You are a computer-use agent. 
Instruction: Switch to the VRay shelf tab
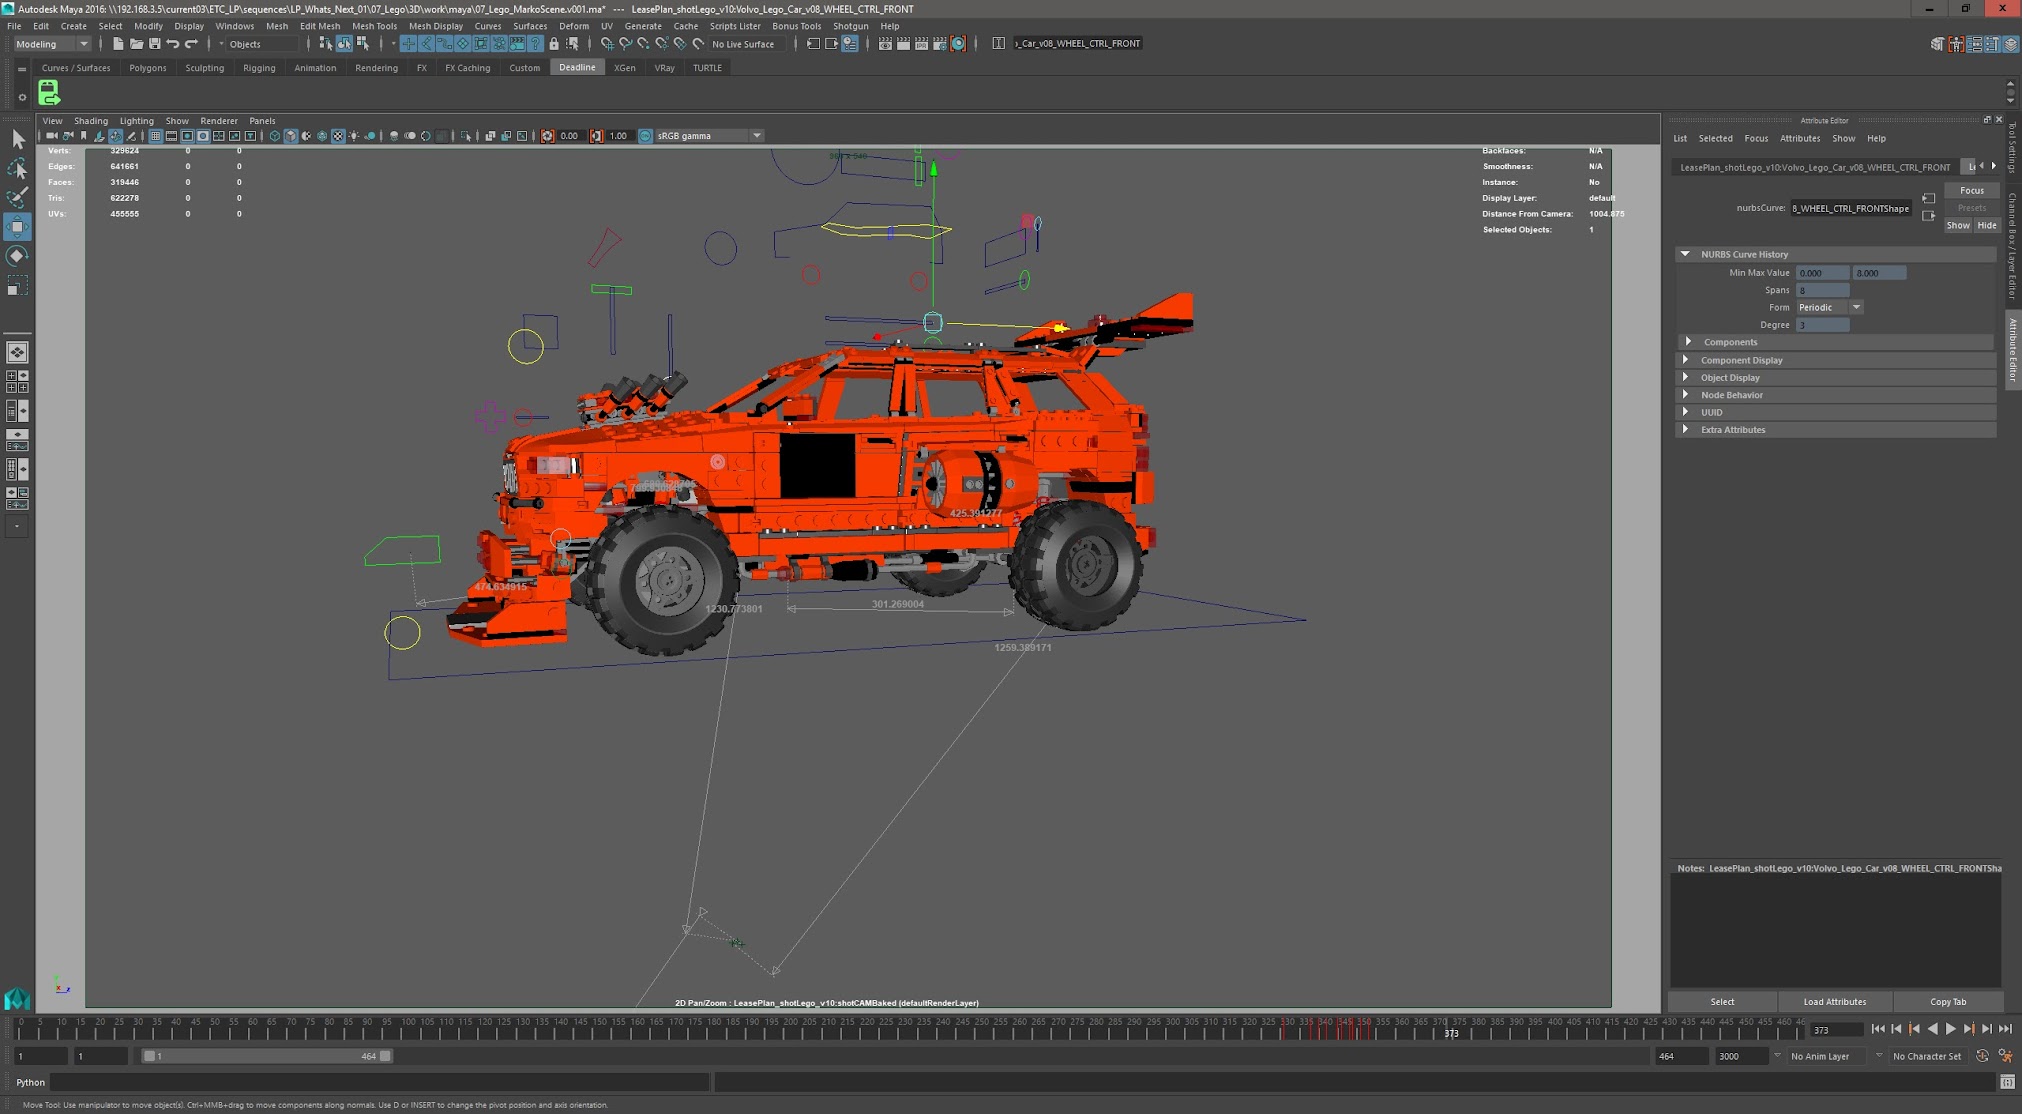664,68
